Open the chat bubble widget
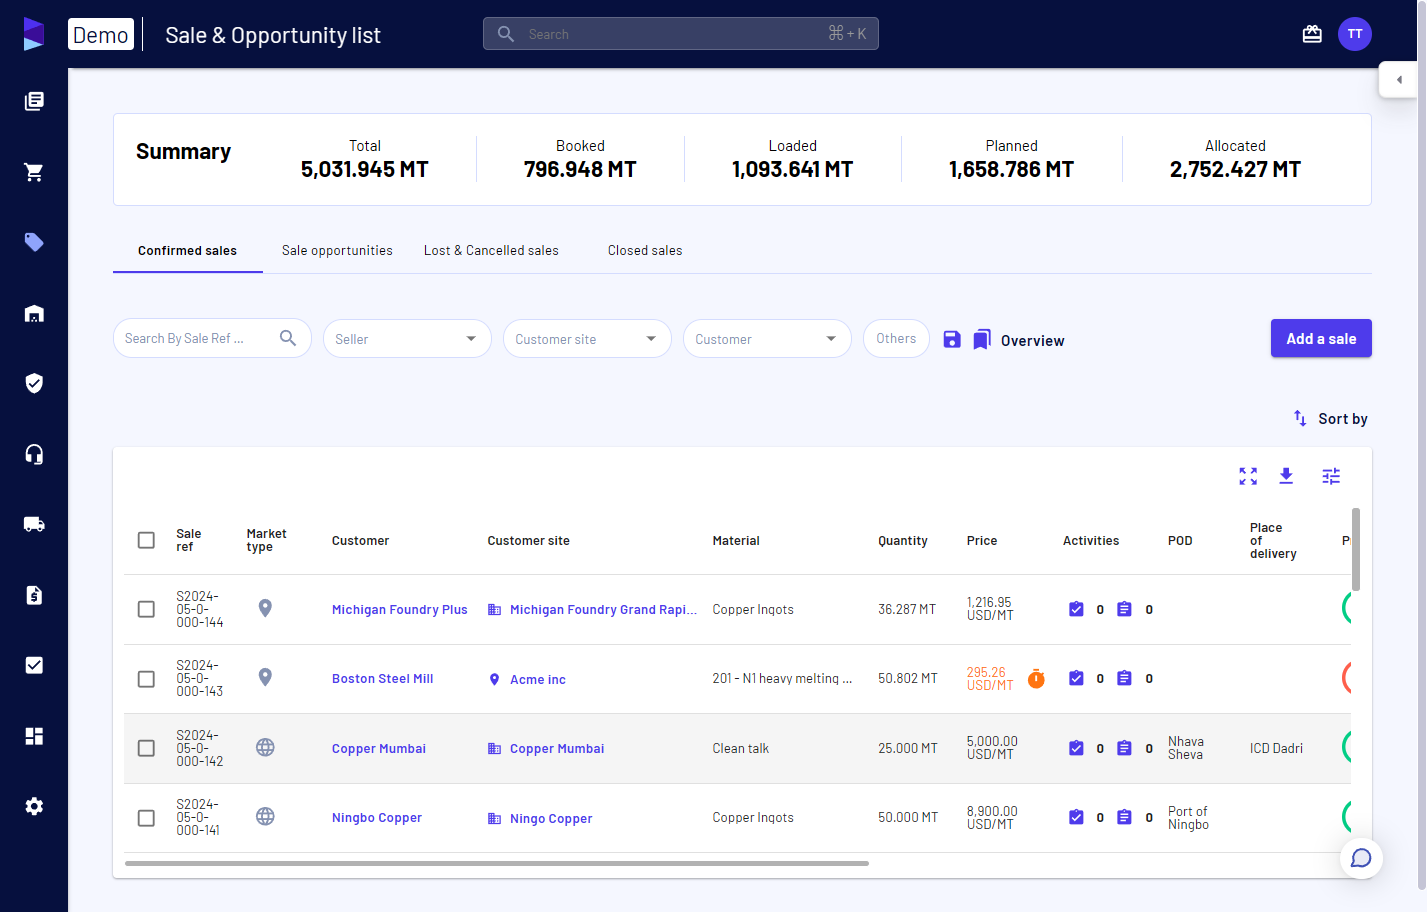Viewport: 1427px width, 912px height. 1361,858
